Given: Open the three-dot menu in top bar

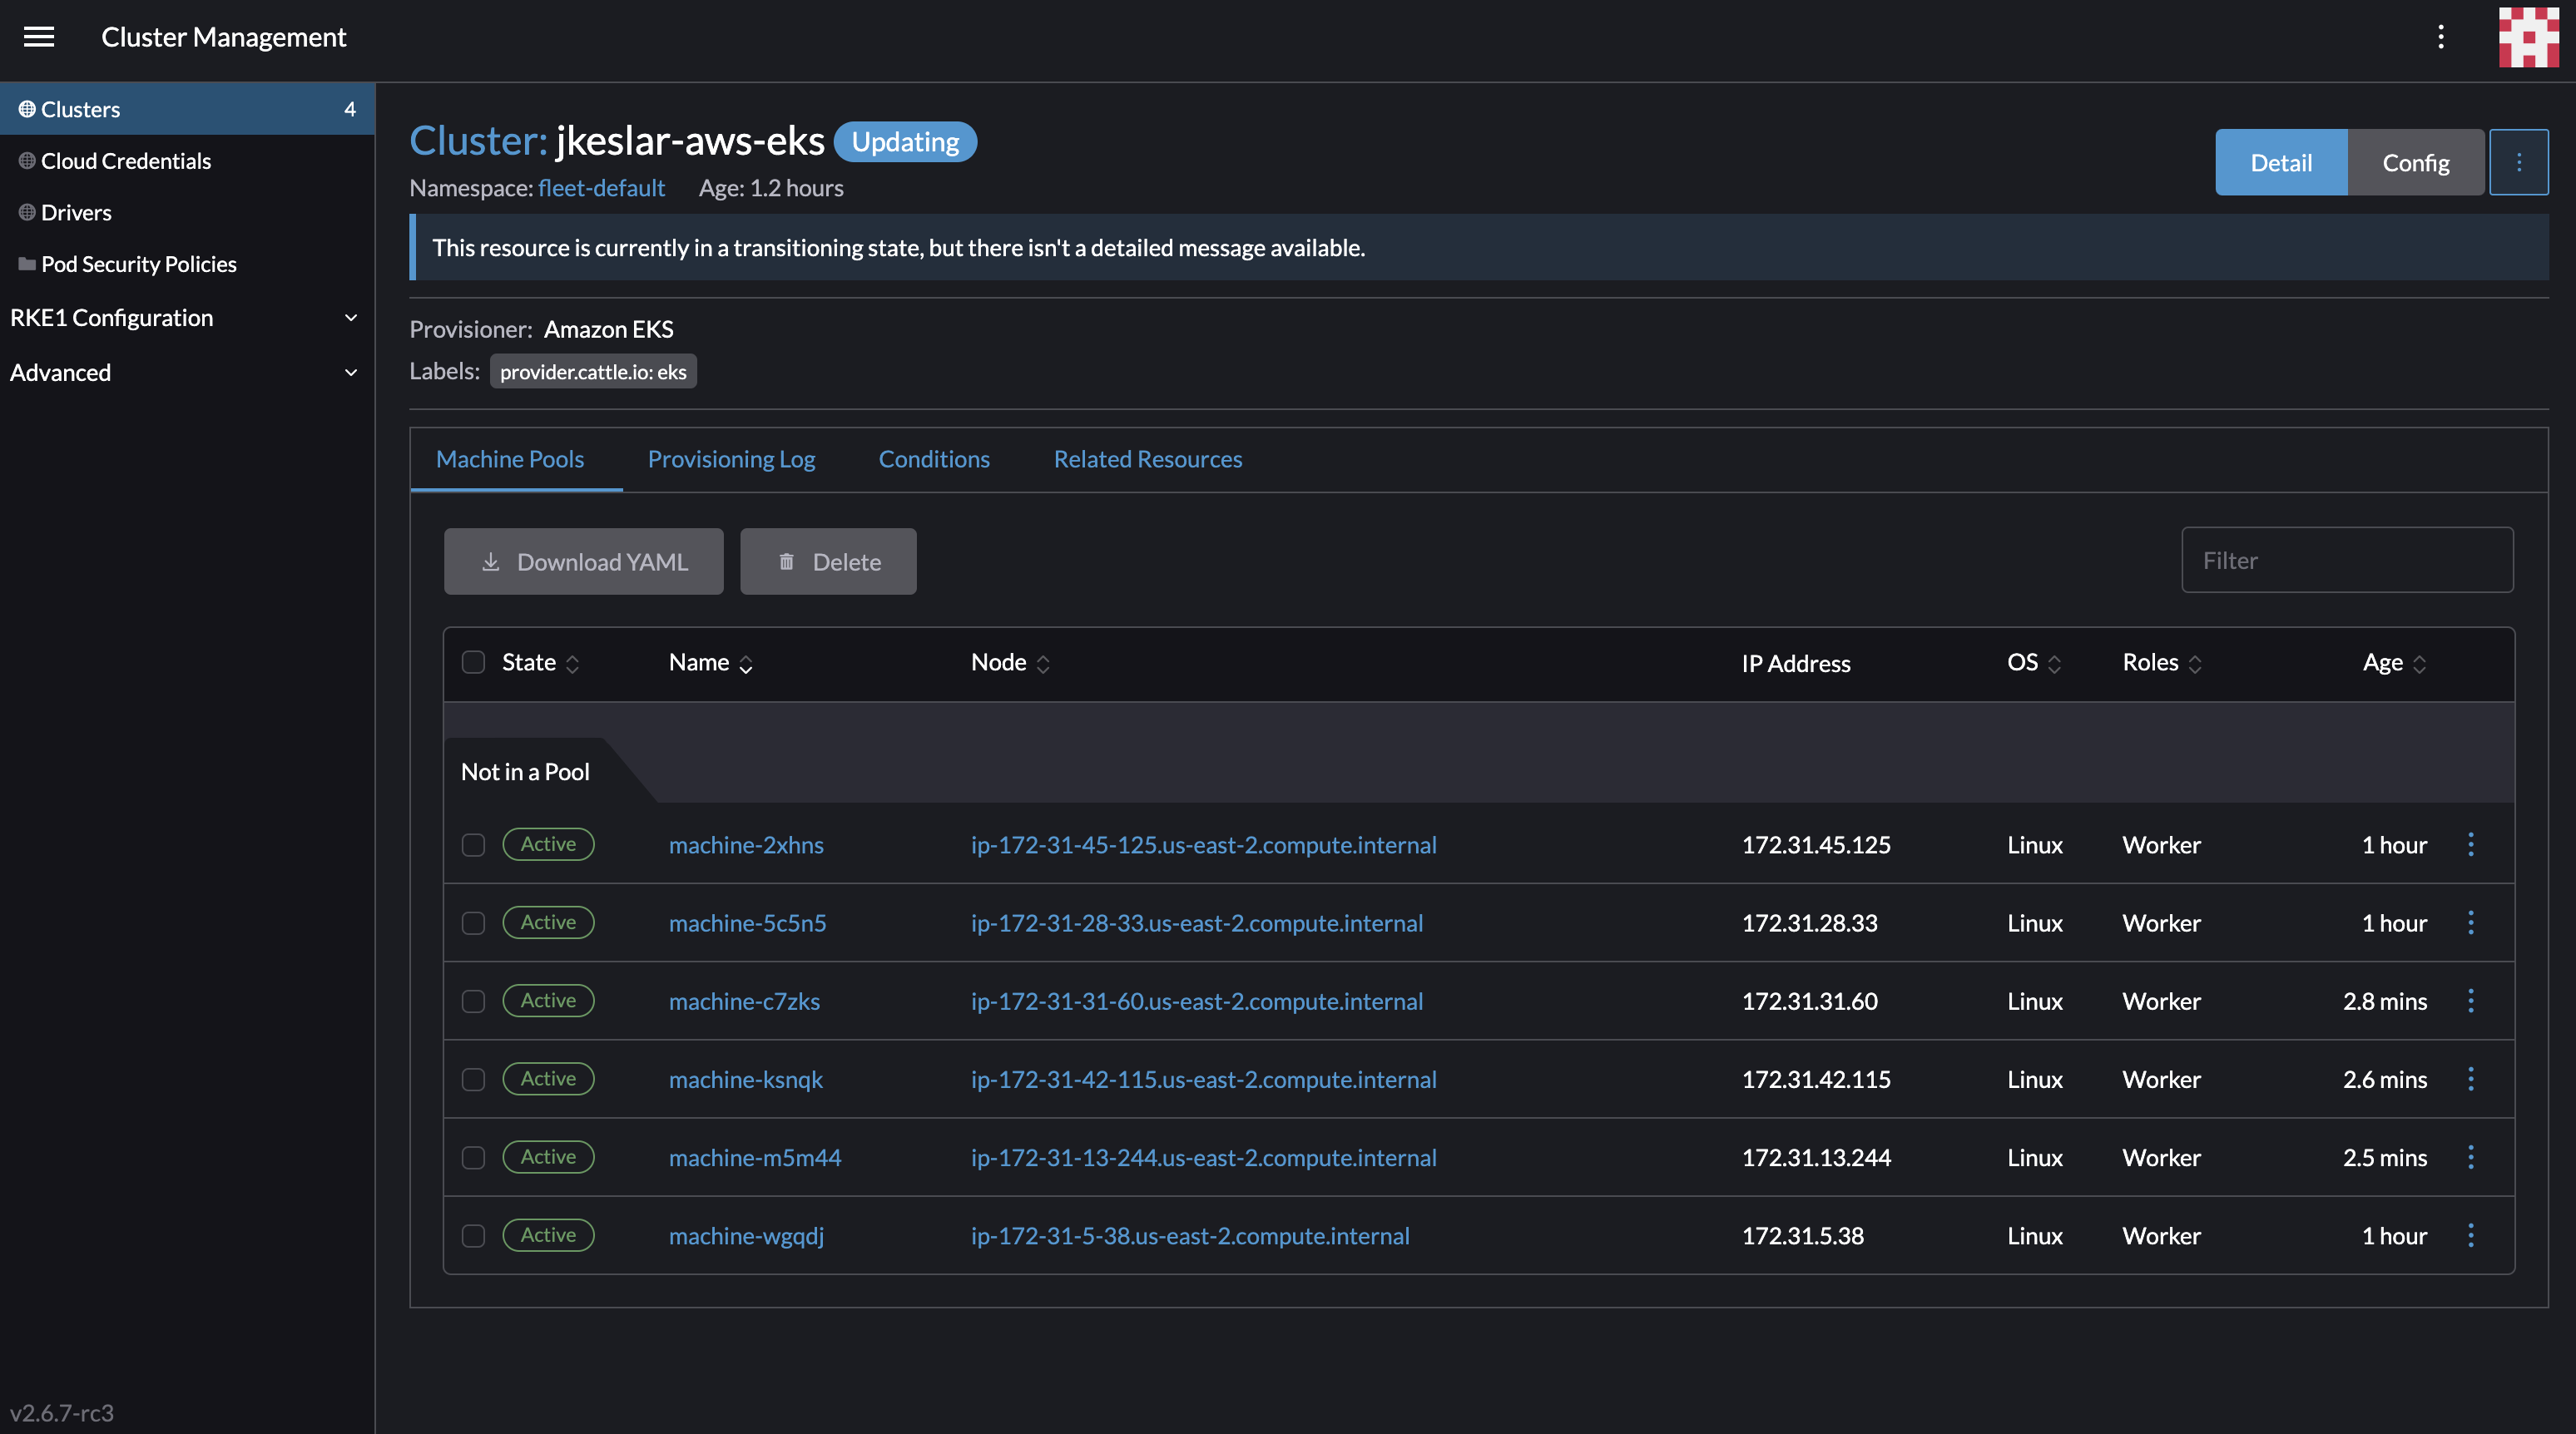Looking at the screenshot, I should 2440,37.
